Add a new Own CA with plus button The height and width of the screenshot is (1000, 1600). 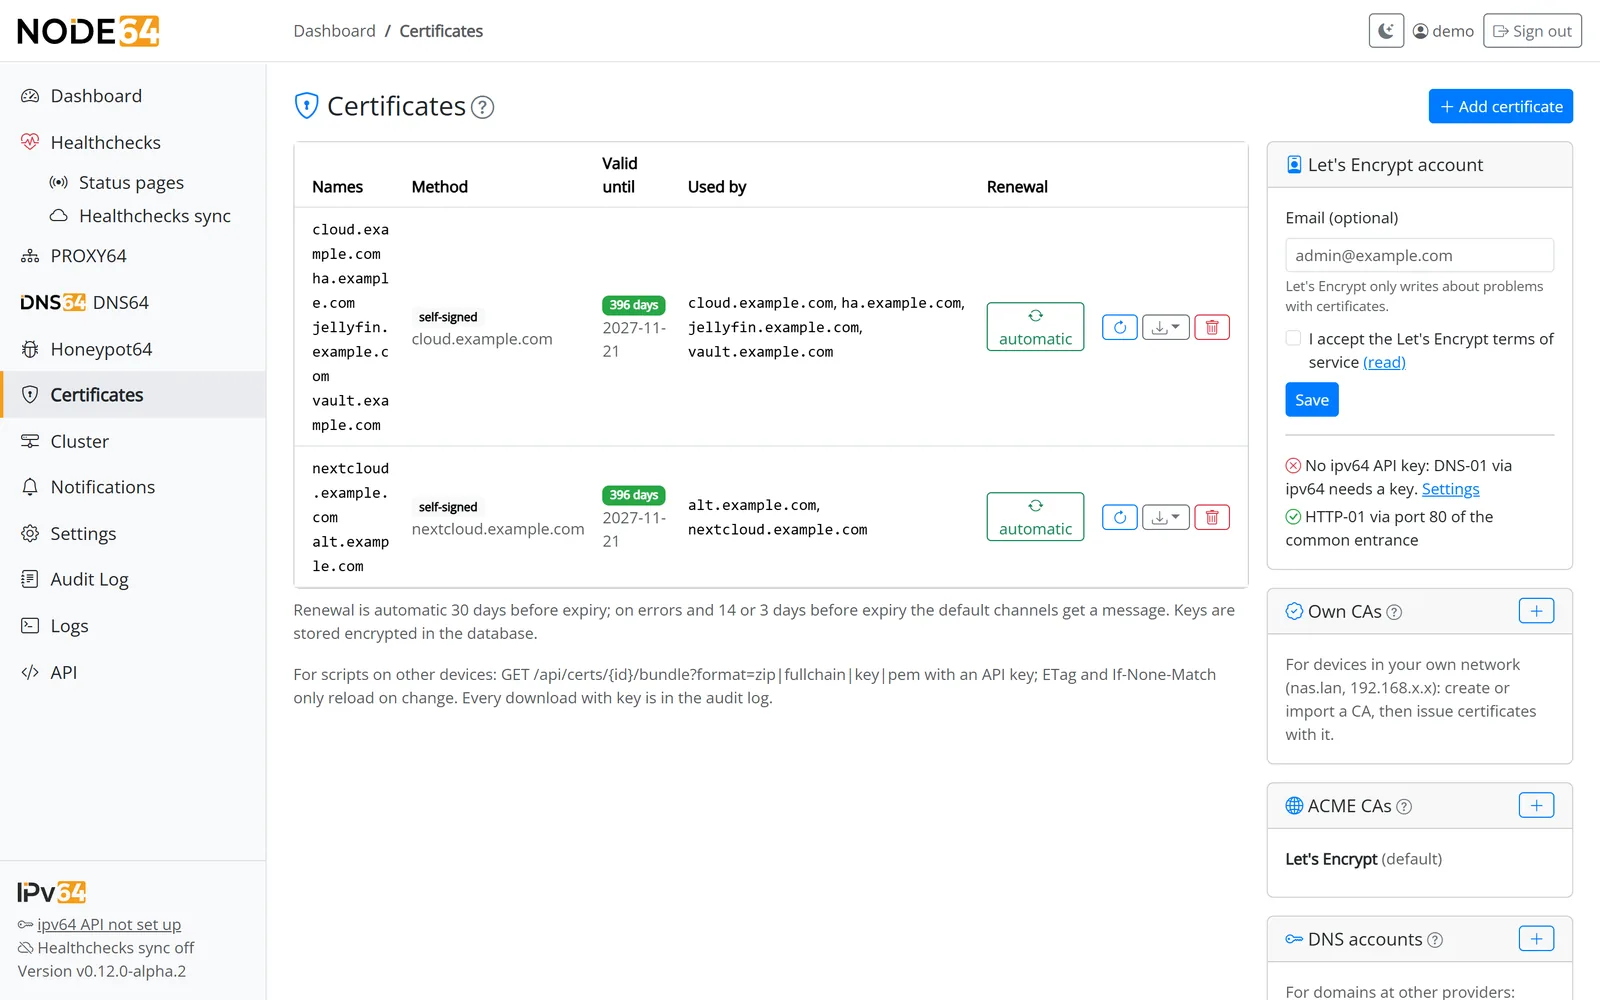pos(1536,611)
